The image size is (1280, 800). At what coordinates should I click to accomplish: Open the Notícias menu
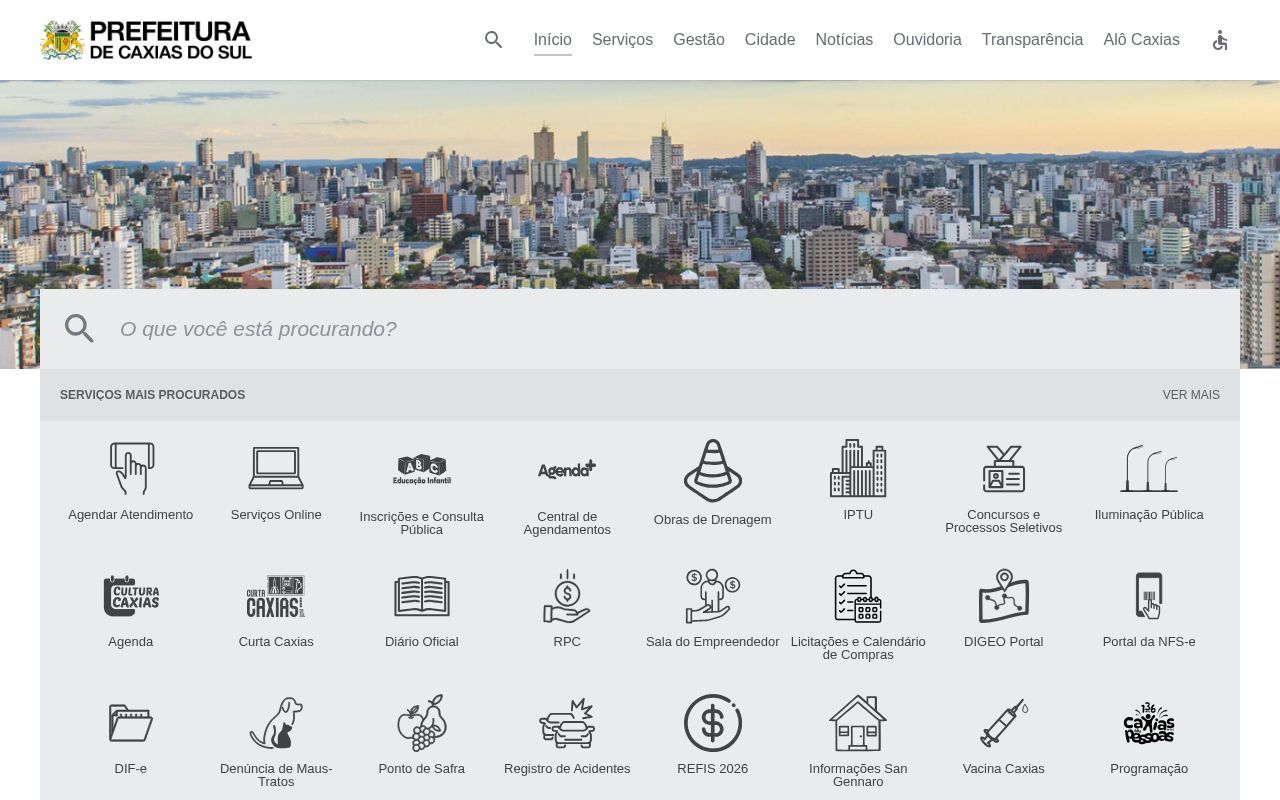click(x=844, y=40)
